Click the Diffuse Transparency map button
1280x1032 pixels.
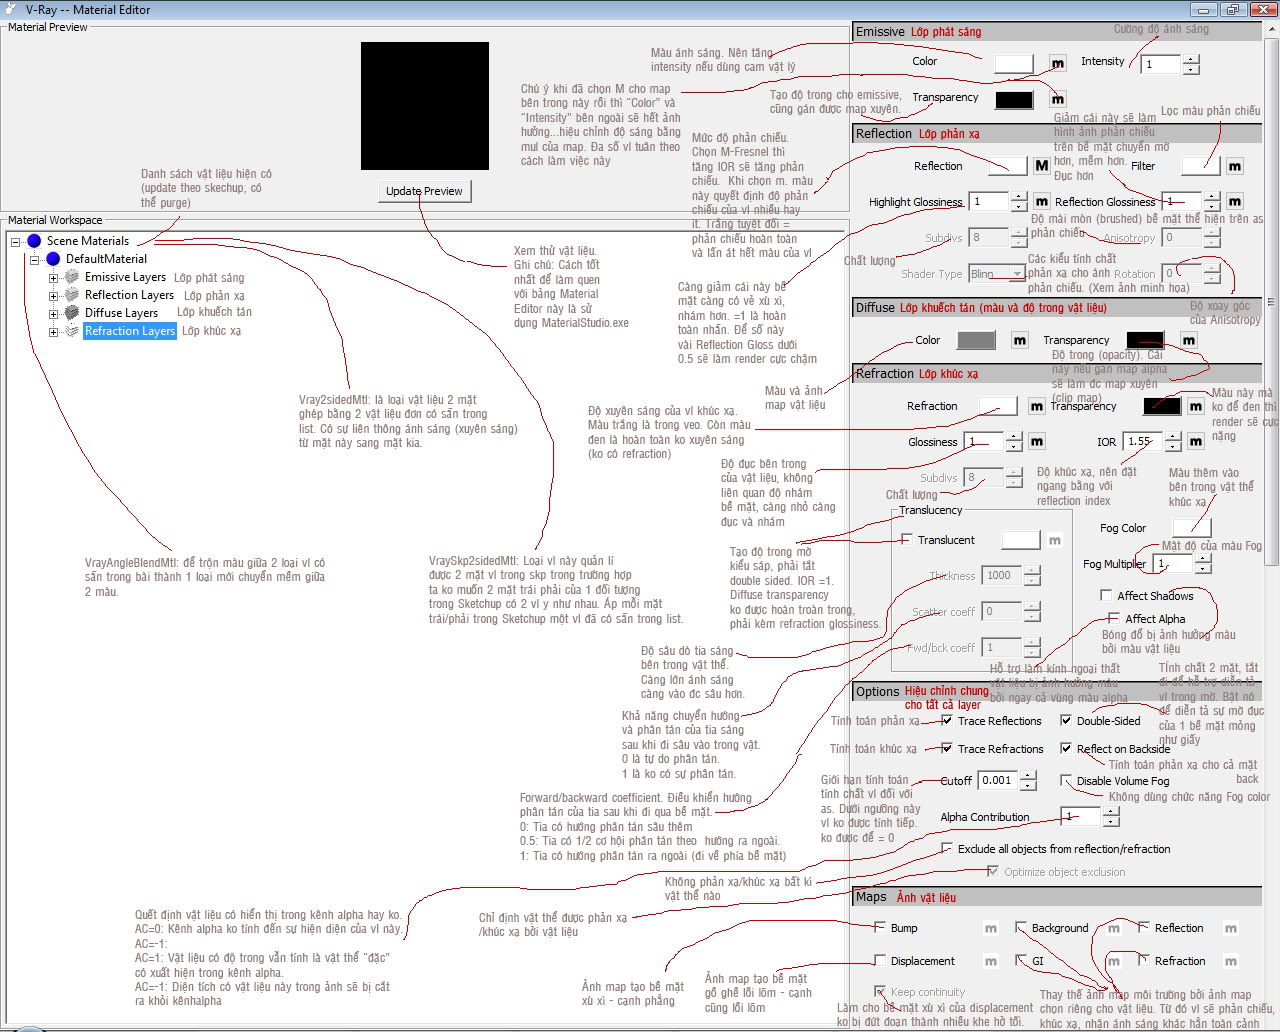coord(1188,341)
